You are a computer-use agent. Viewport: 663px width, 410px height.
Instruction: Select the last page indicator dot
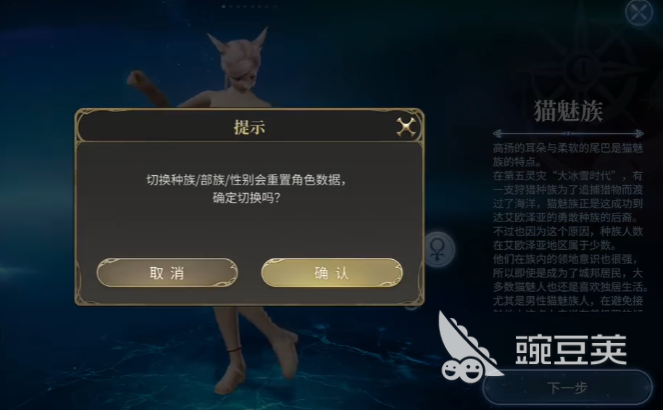pyautogui.click(x=276, y=6)
